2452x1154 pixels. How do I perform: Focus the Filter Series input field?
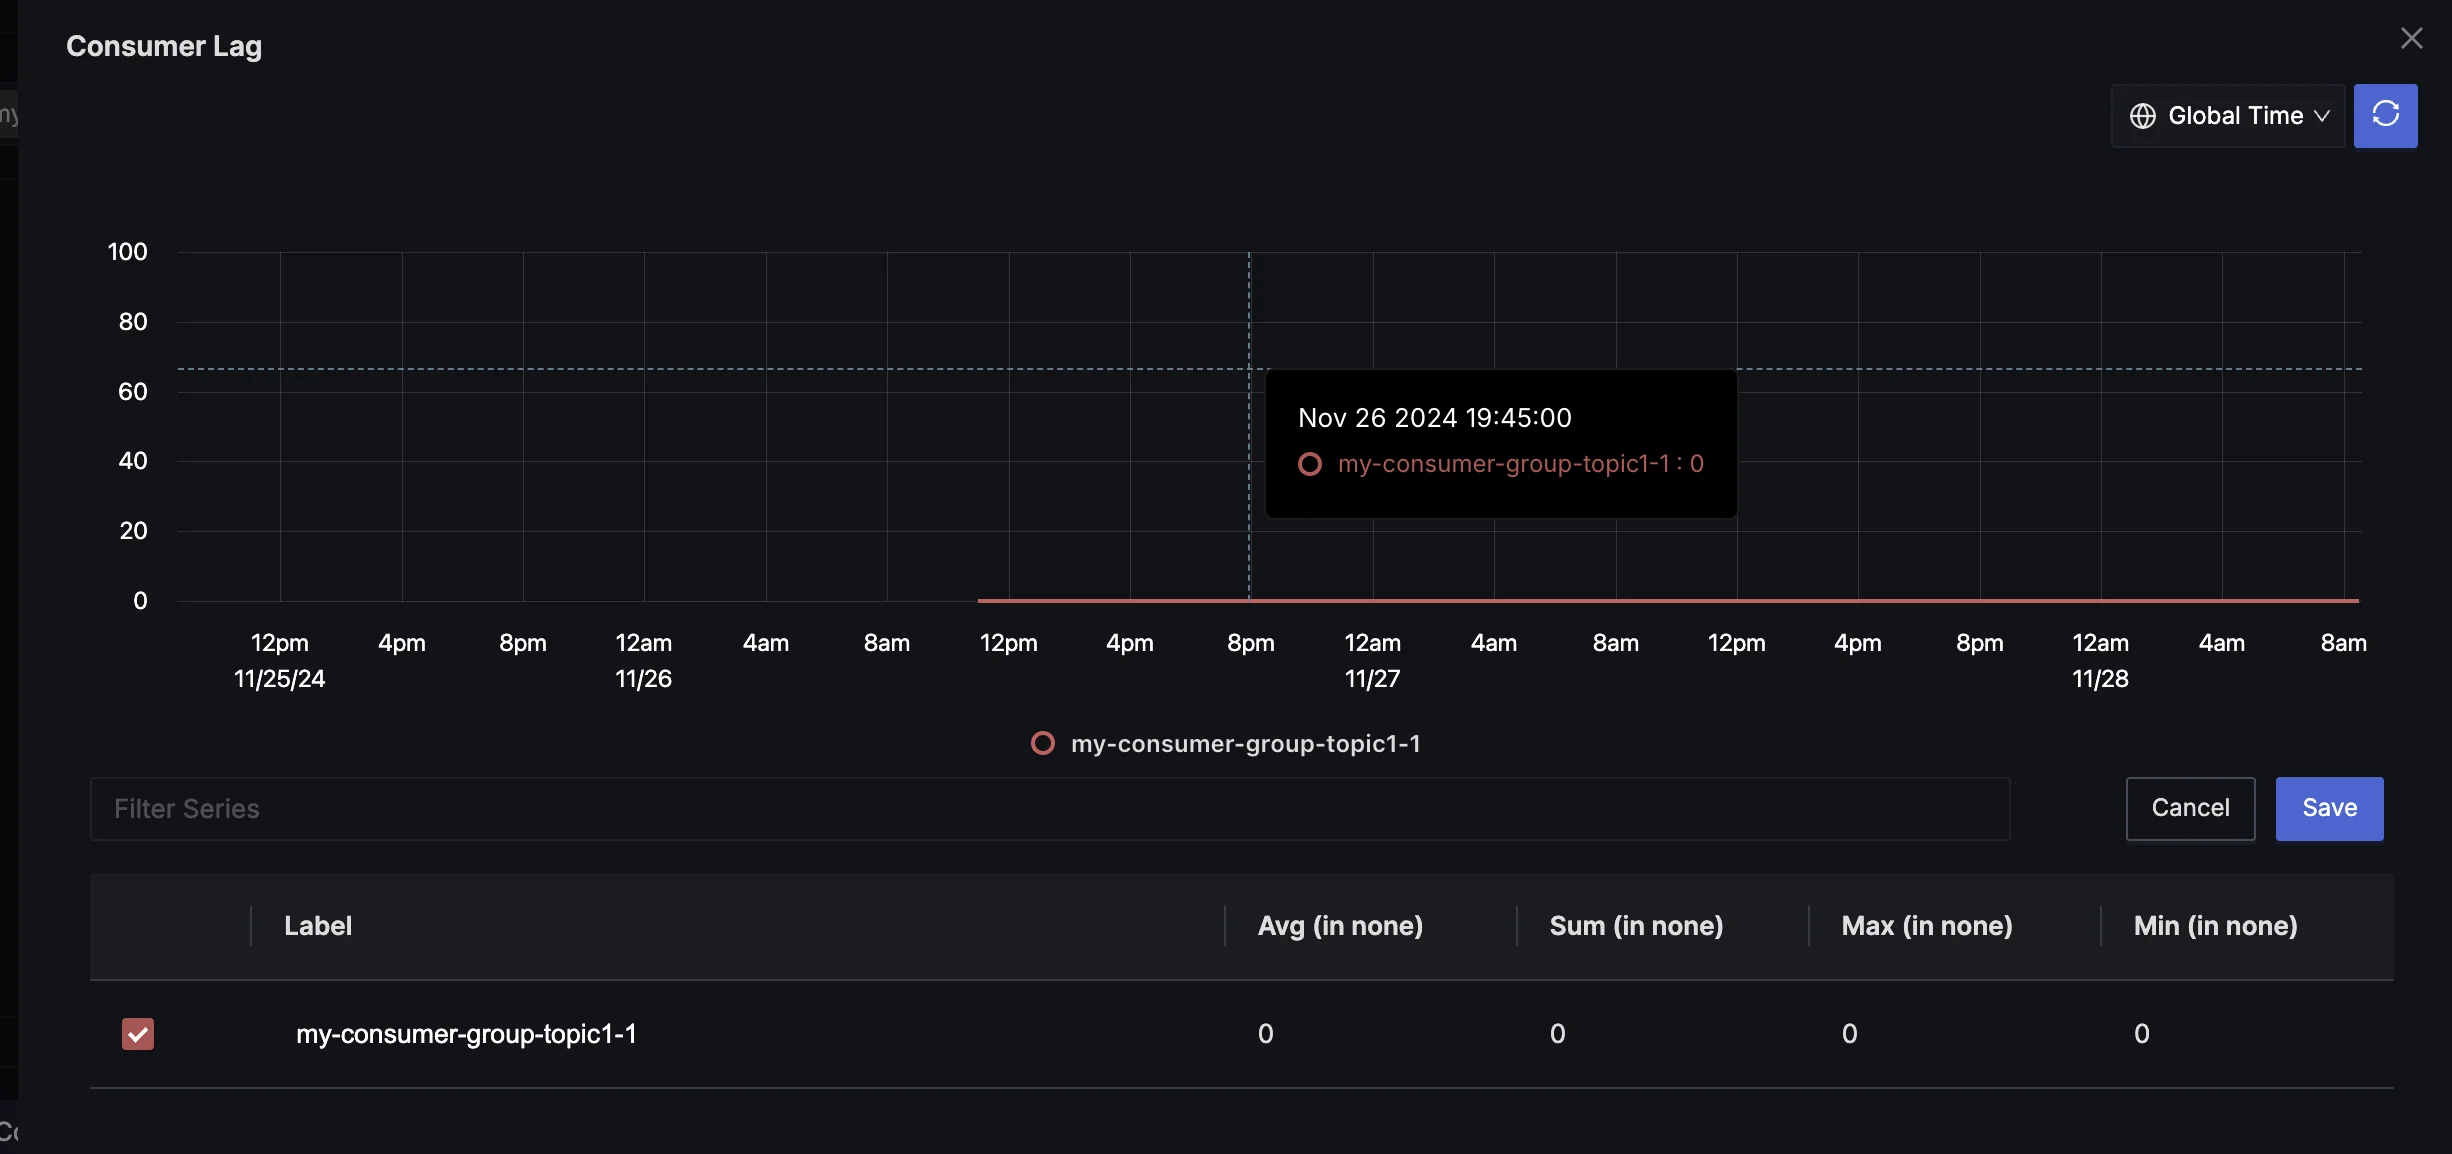point(1050,809)
